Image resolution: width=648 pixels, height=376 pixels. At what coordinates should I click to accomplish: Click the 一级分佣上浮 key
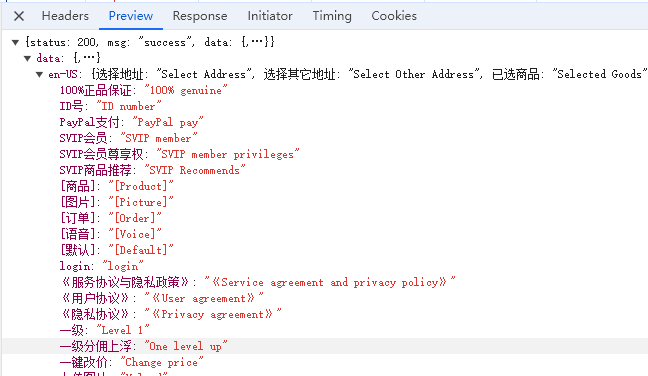click(95, 346)
